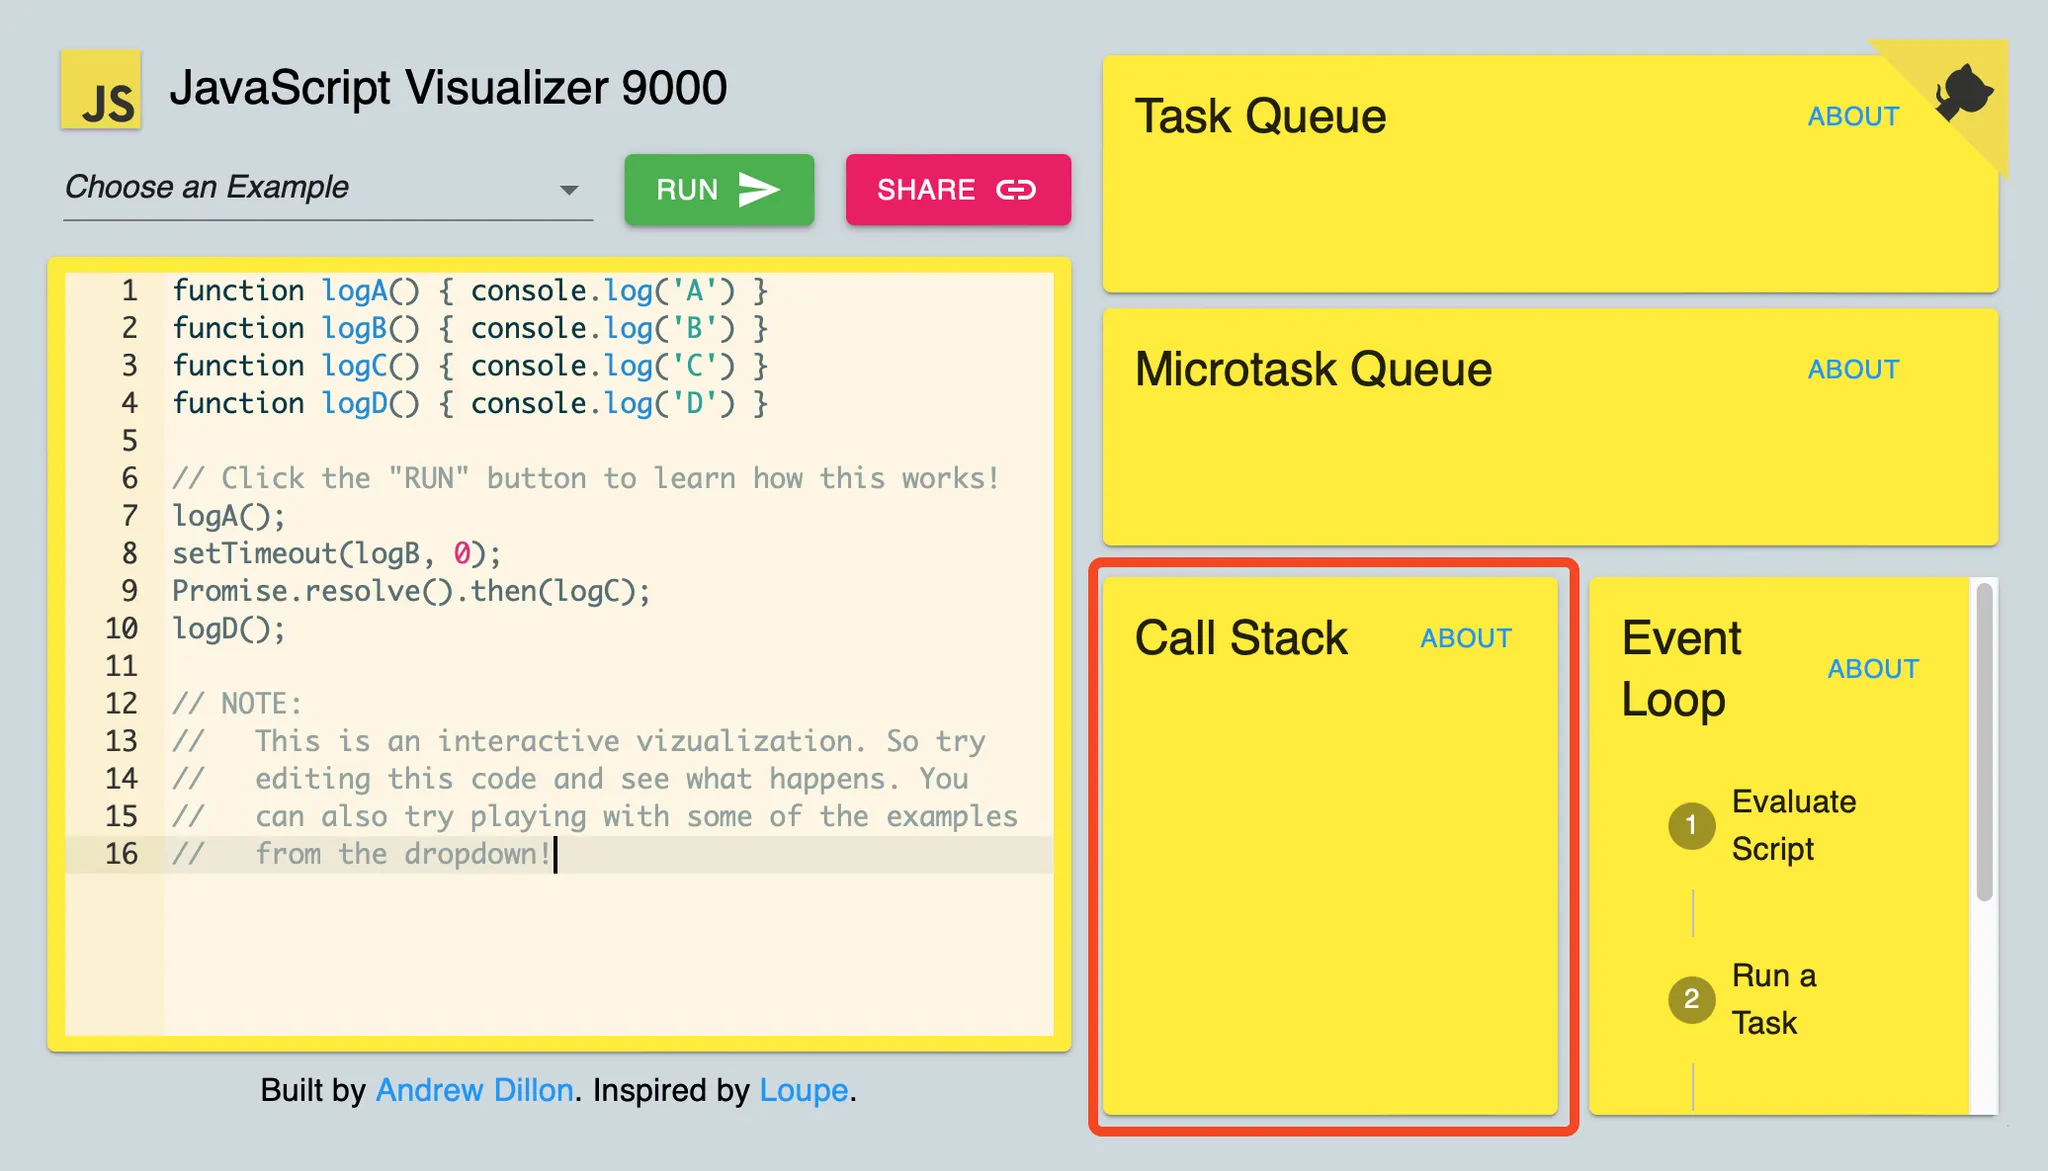Open Event Loop ABOUT info
Image resolution: width=2048 pixels, height=1171 pixels.
pos(1872,669)
